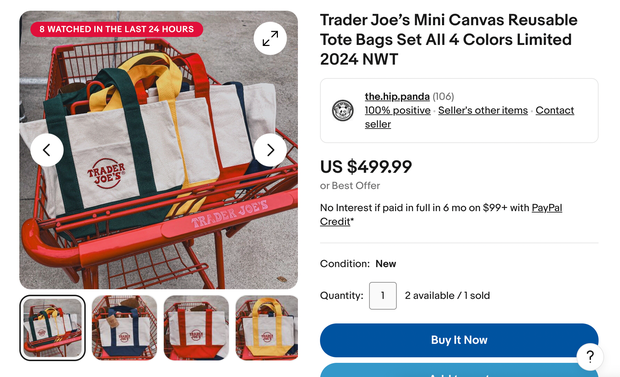Click the partially visible Add to cart button

[x=459, y=370]
